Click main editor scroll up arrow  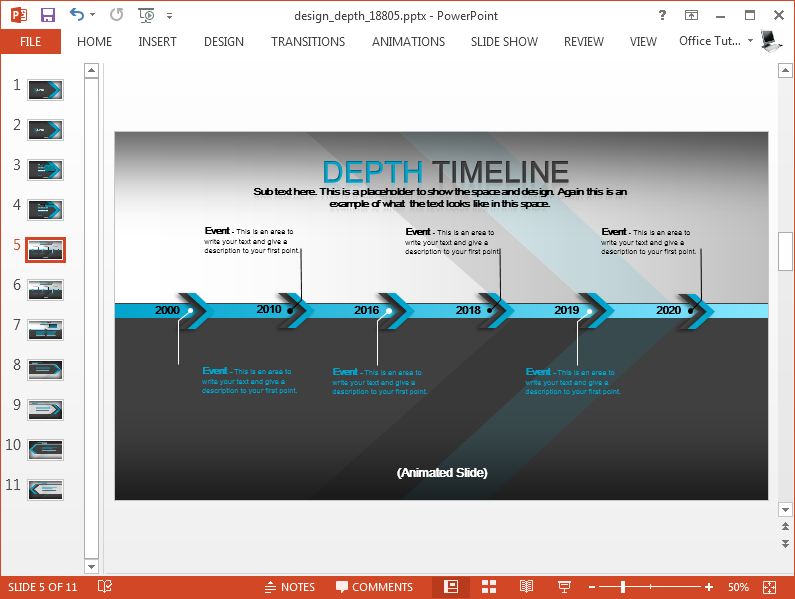click(785, 70)
